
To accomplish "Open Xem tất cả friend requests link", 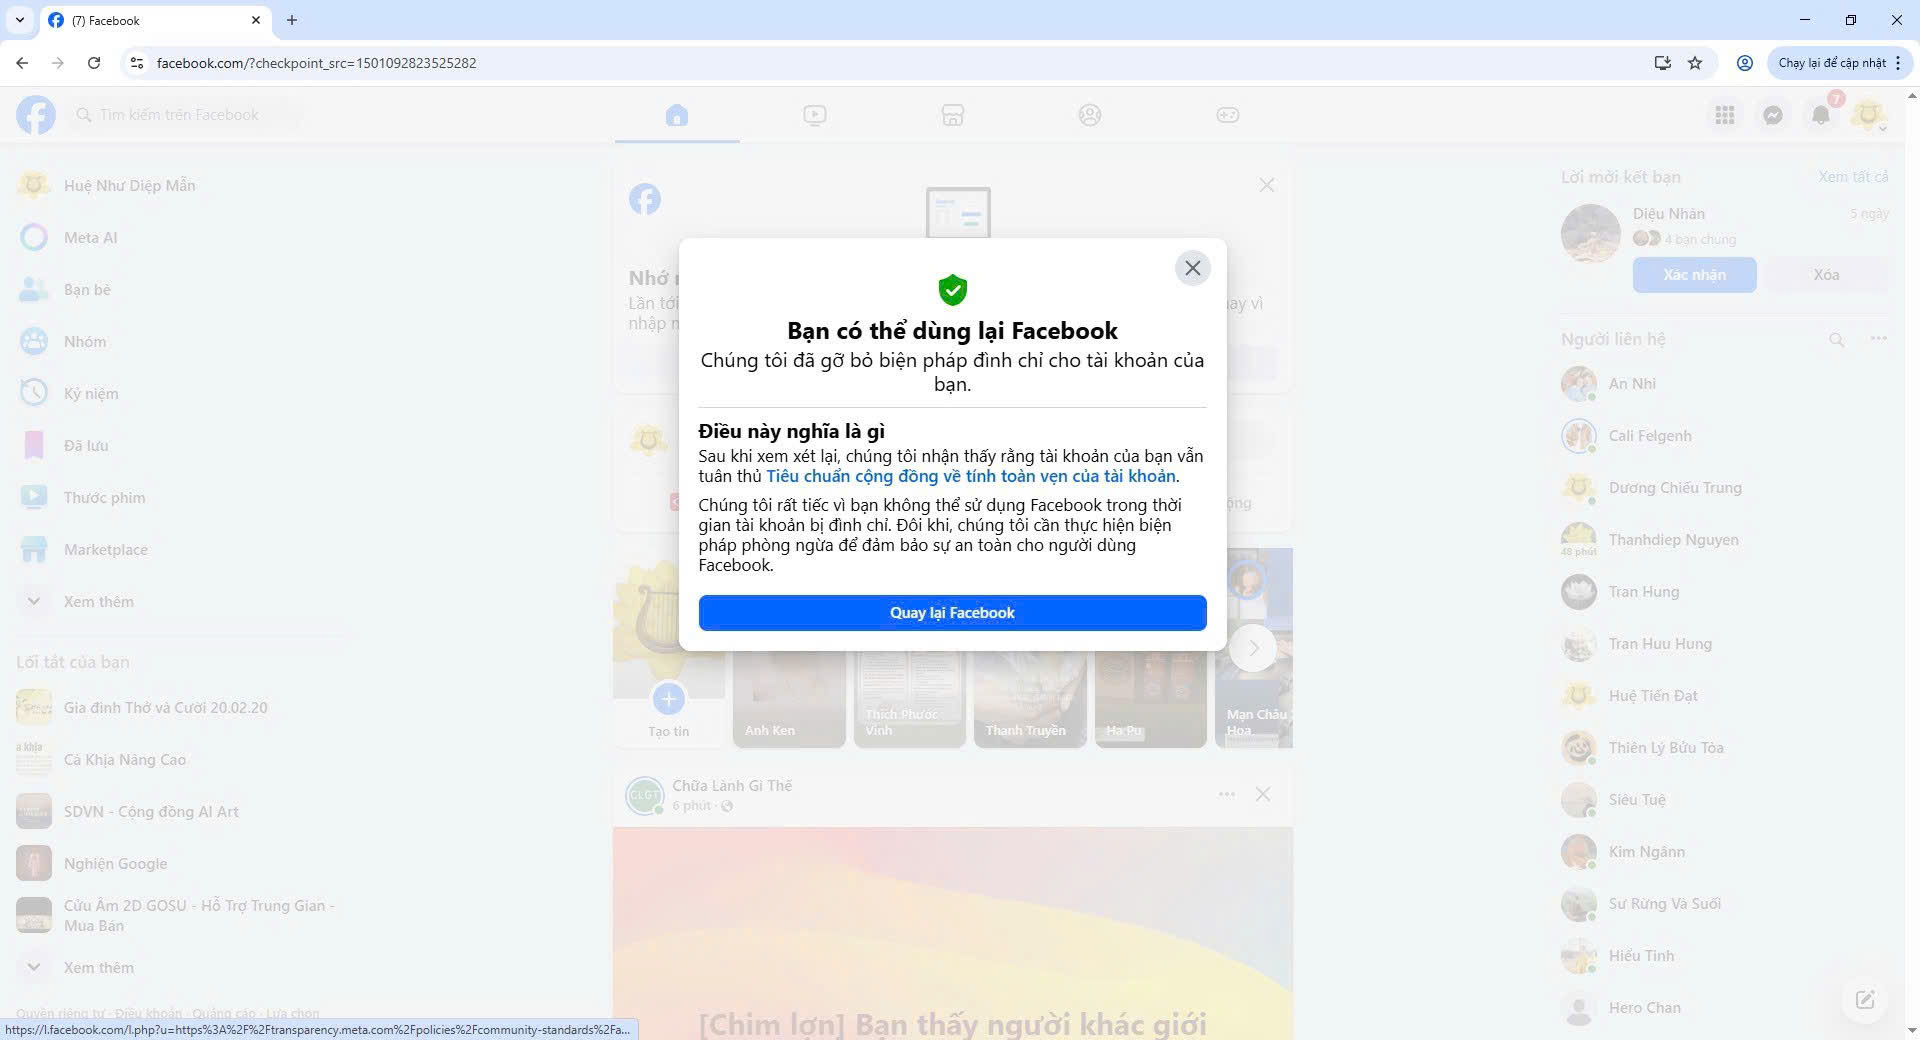I will 1853,177.
